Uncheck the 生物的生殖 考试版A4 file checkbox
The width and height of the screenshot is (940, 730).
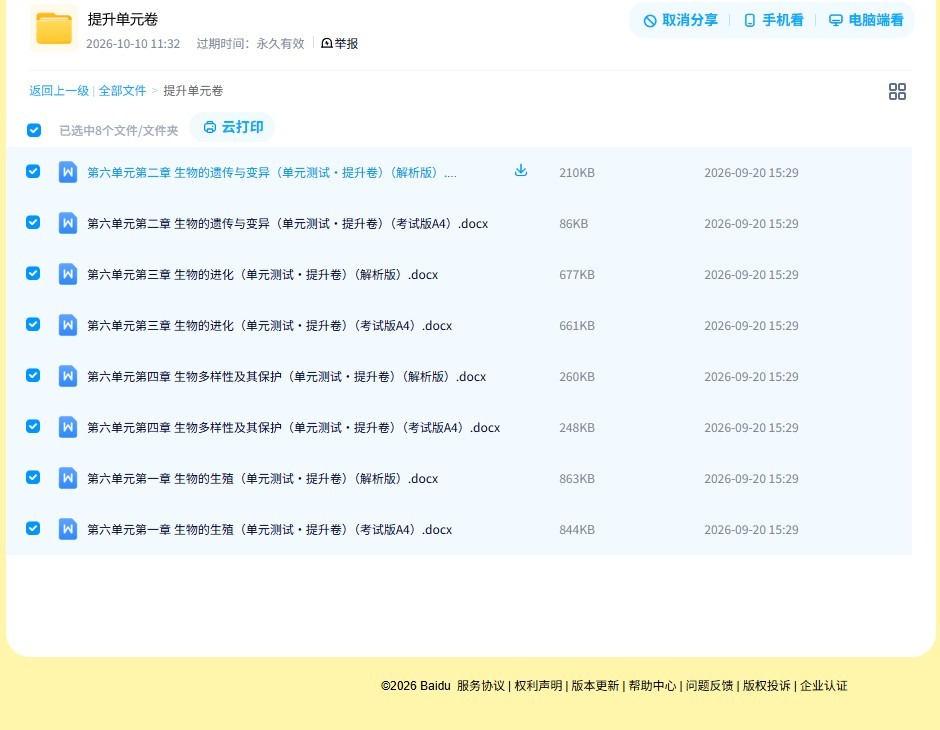(33, 528)
